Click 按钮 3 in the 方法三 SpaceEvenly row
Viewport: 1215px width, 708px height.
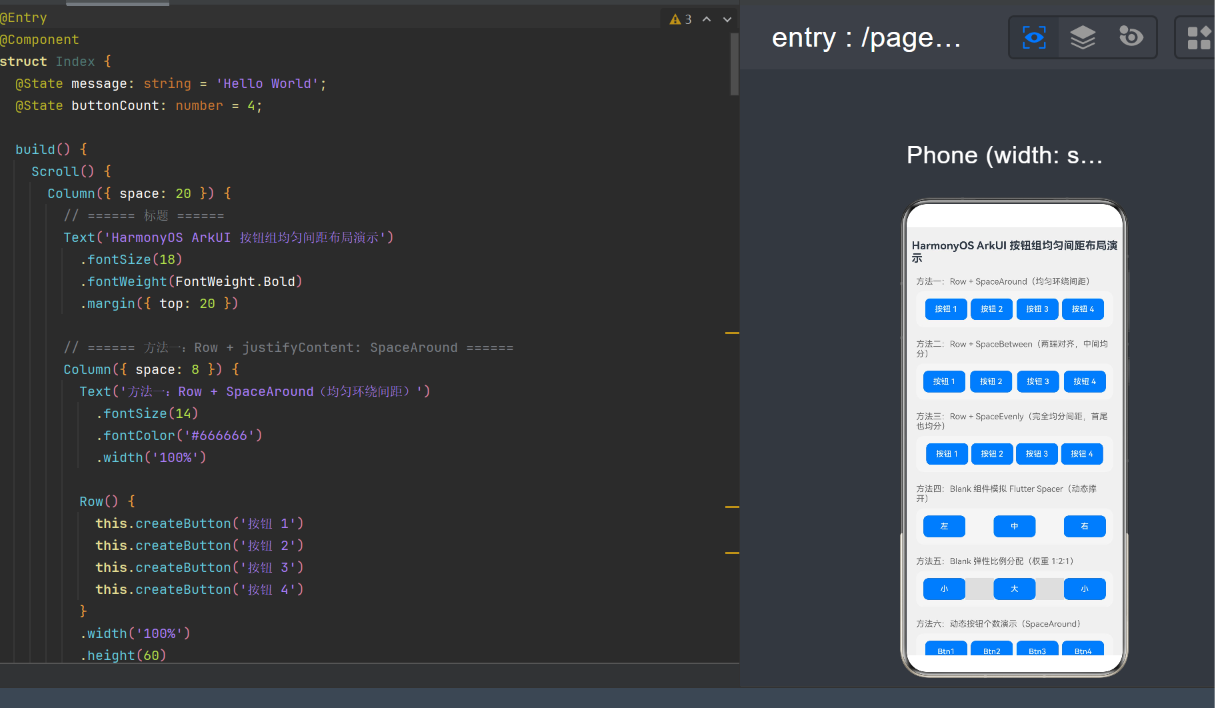(1037, 454)
